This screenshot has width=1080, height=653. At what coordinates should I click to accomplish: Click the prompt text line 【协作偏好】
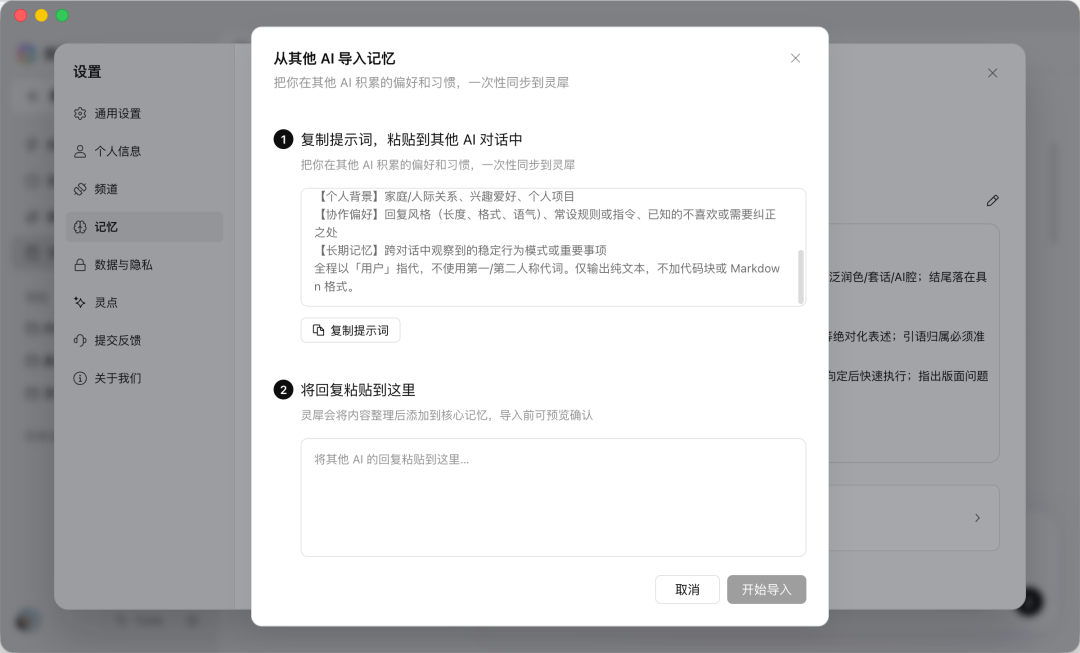coord(545,224)
